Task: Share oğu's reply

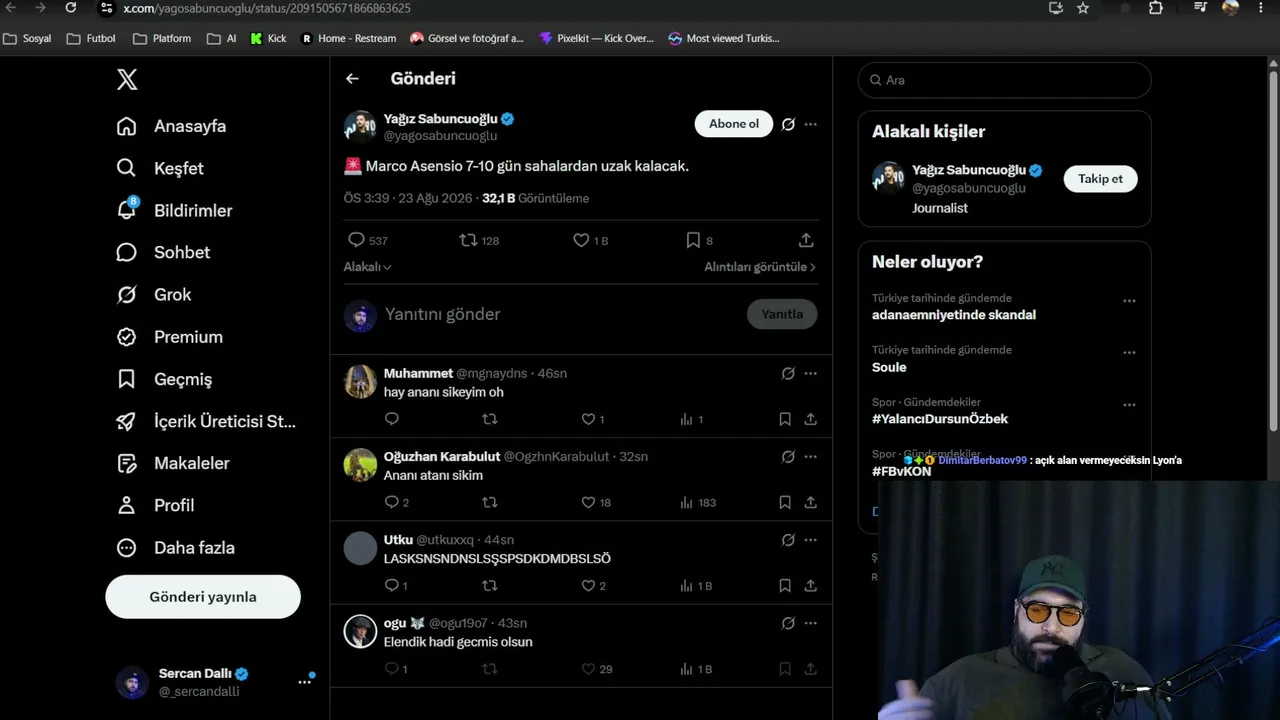Action: (x=810, y=669)
